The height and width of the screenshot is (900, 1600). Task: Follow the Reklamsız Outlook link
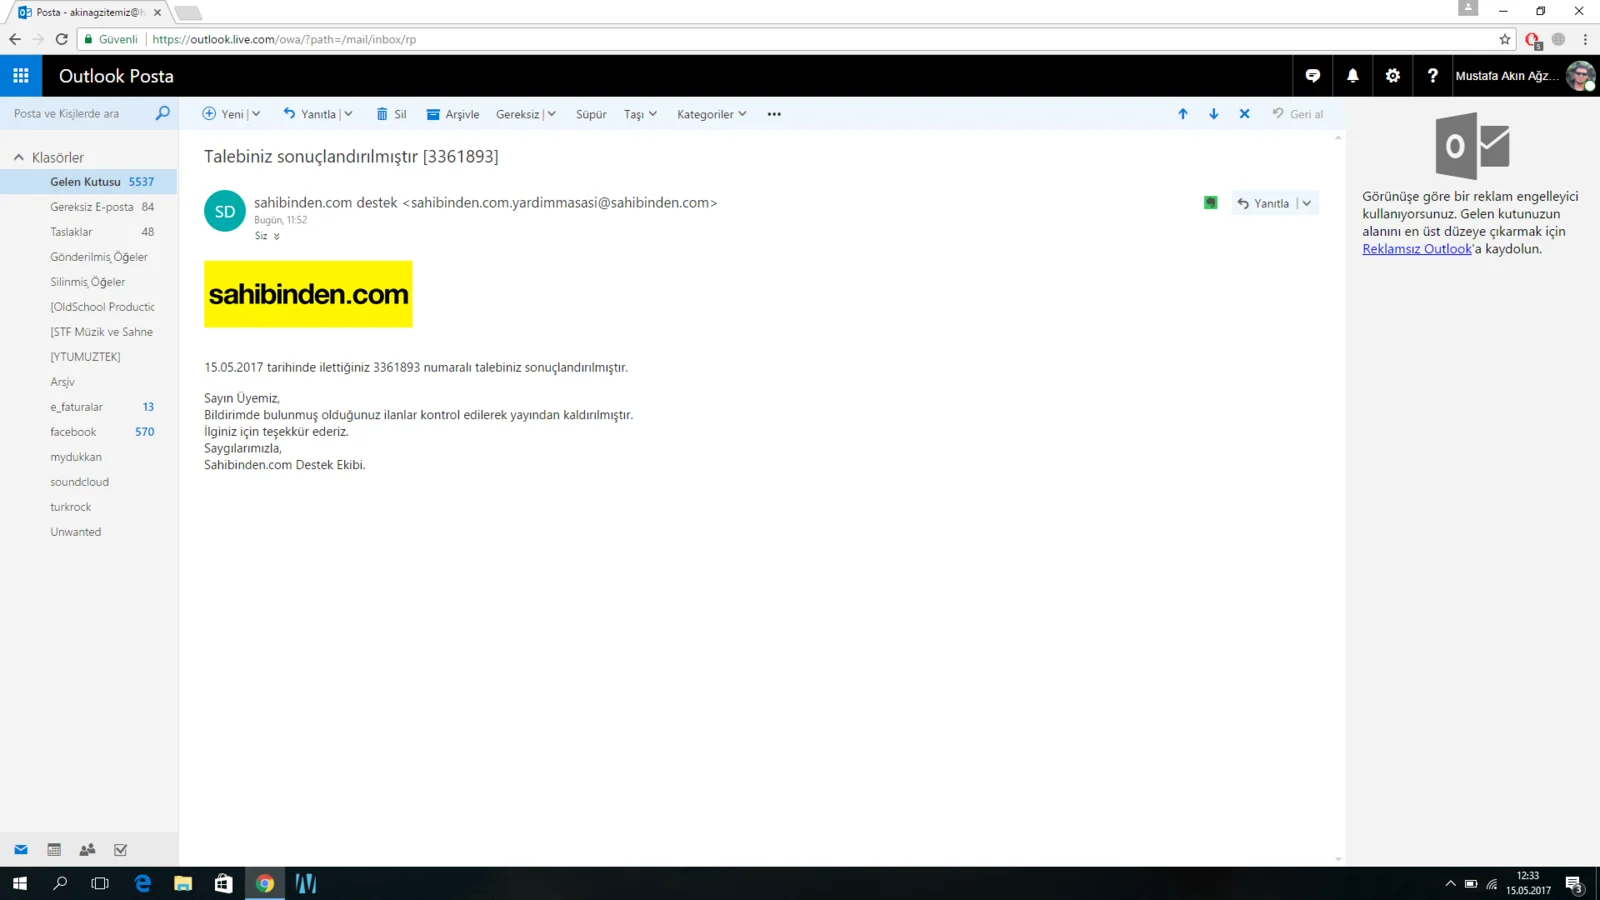[1416, 249]
